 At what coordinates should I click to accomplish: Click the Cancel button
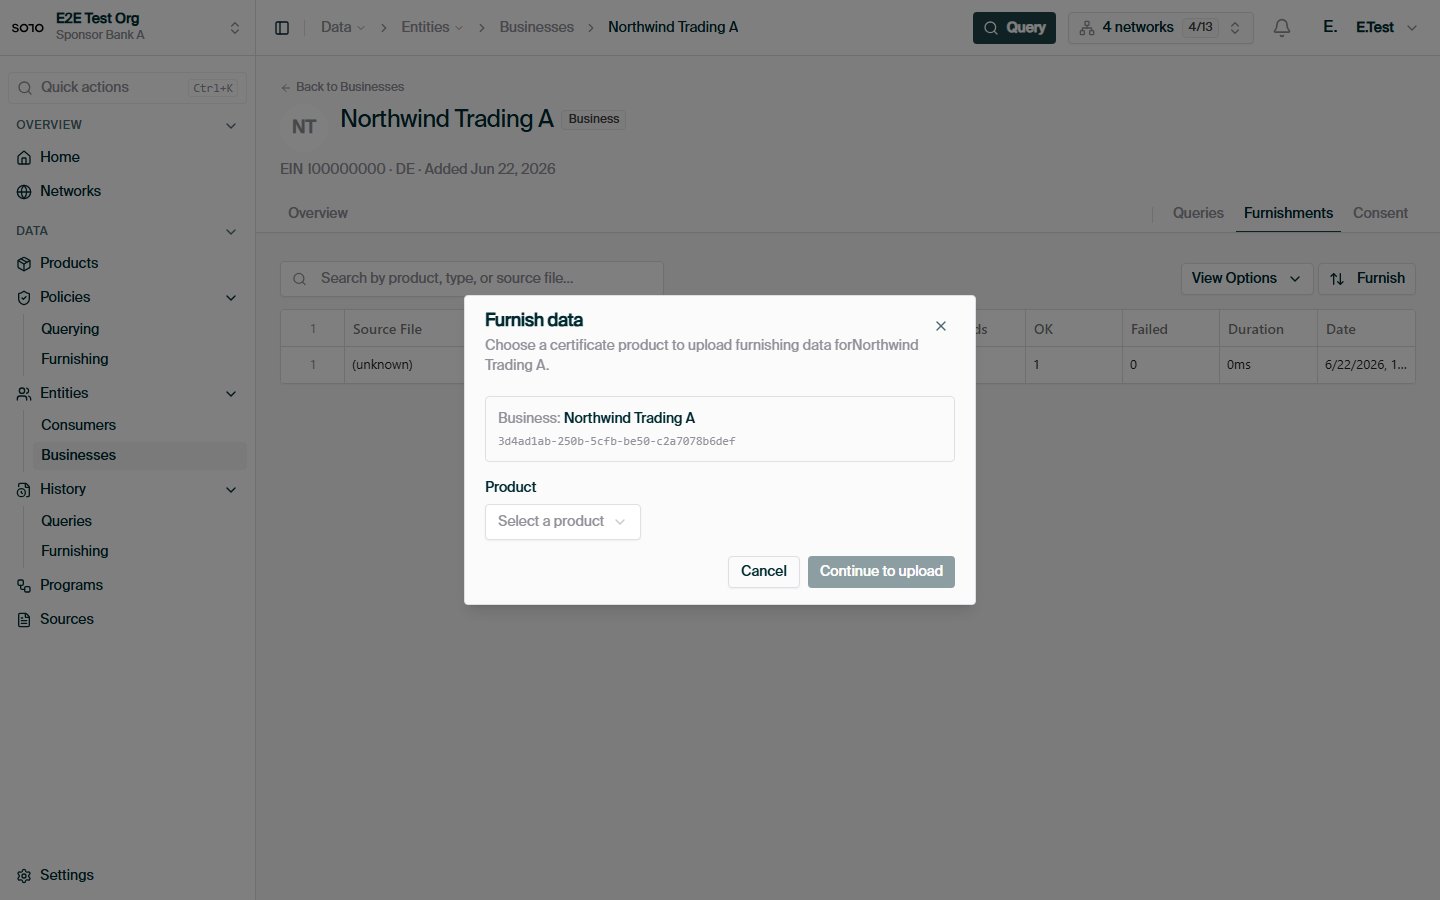764,572
